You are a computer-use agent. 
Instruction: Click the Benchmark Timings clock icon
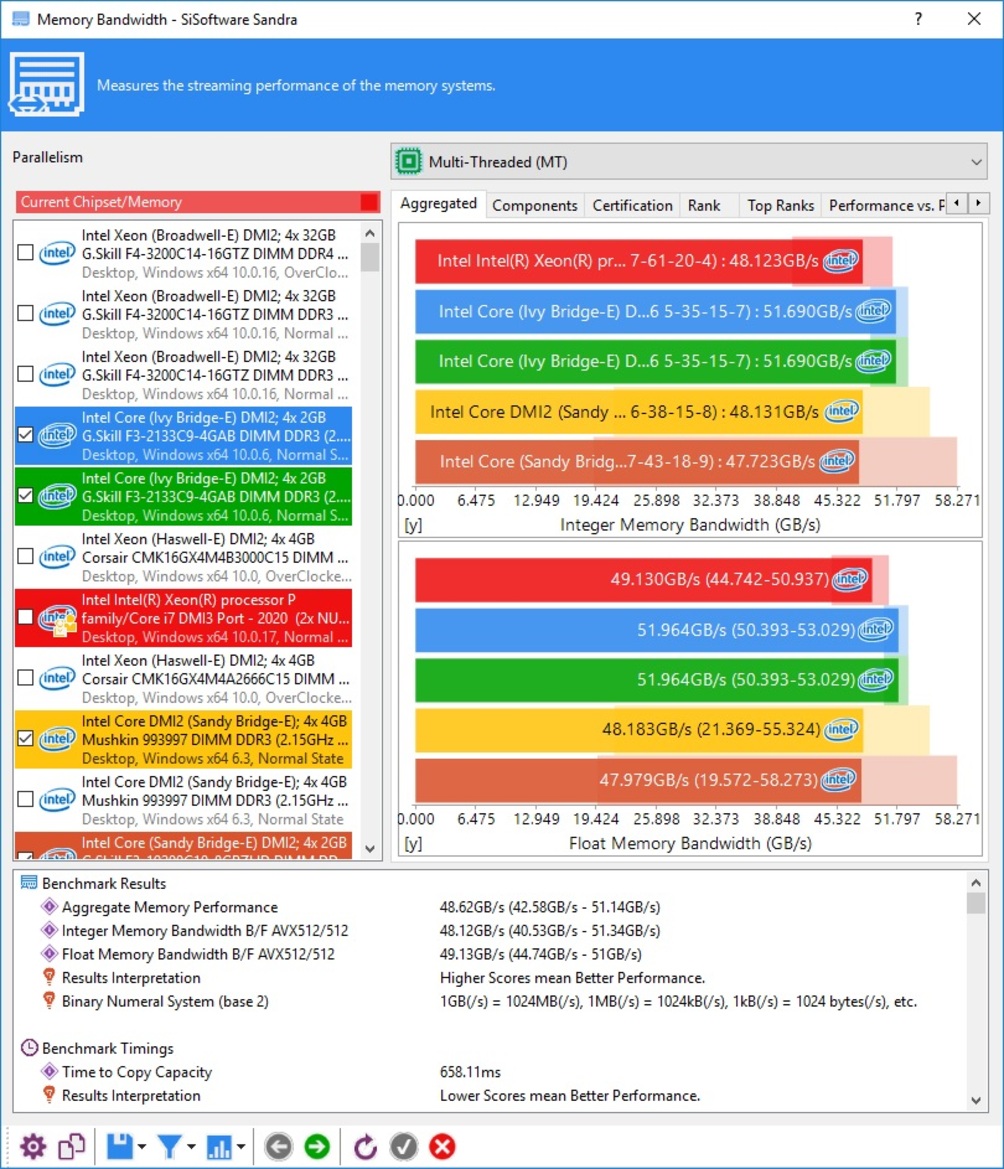click(x=29, y=1047)
